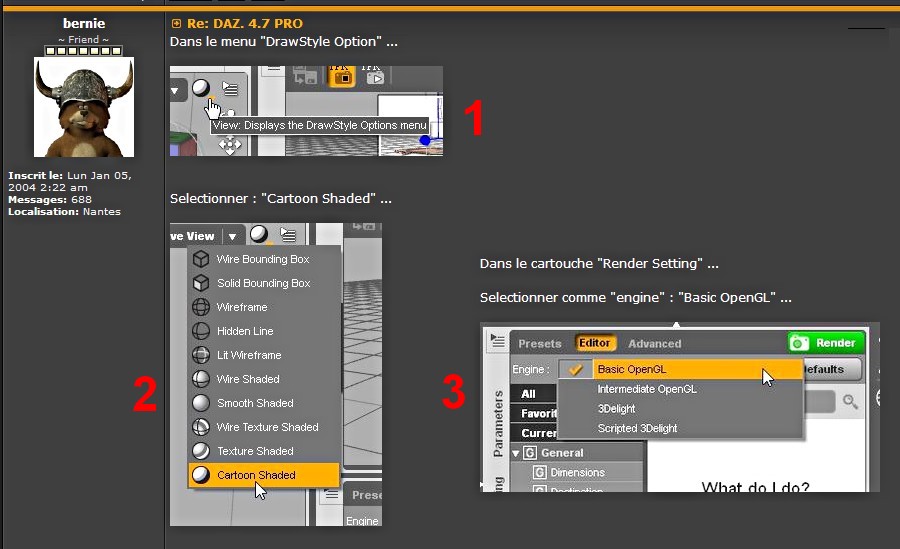Viewport: 900px width, 549px height.
Task: Collapse the General group triangle
Action: pos(516,453)
